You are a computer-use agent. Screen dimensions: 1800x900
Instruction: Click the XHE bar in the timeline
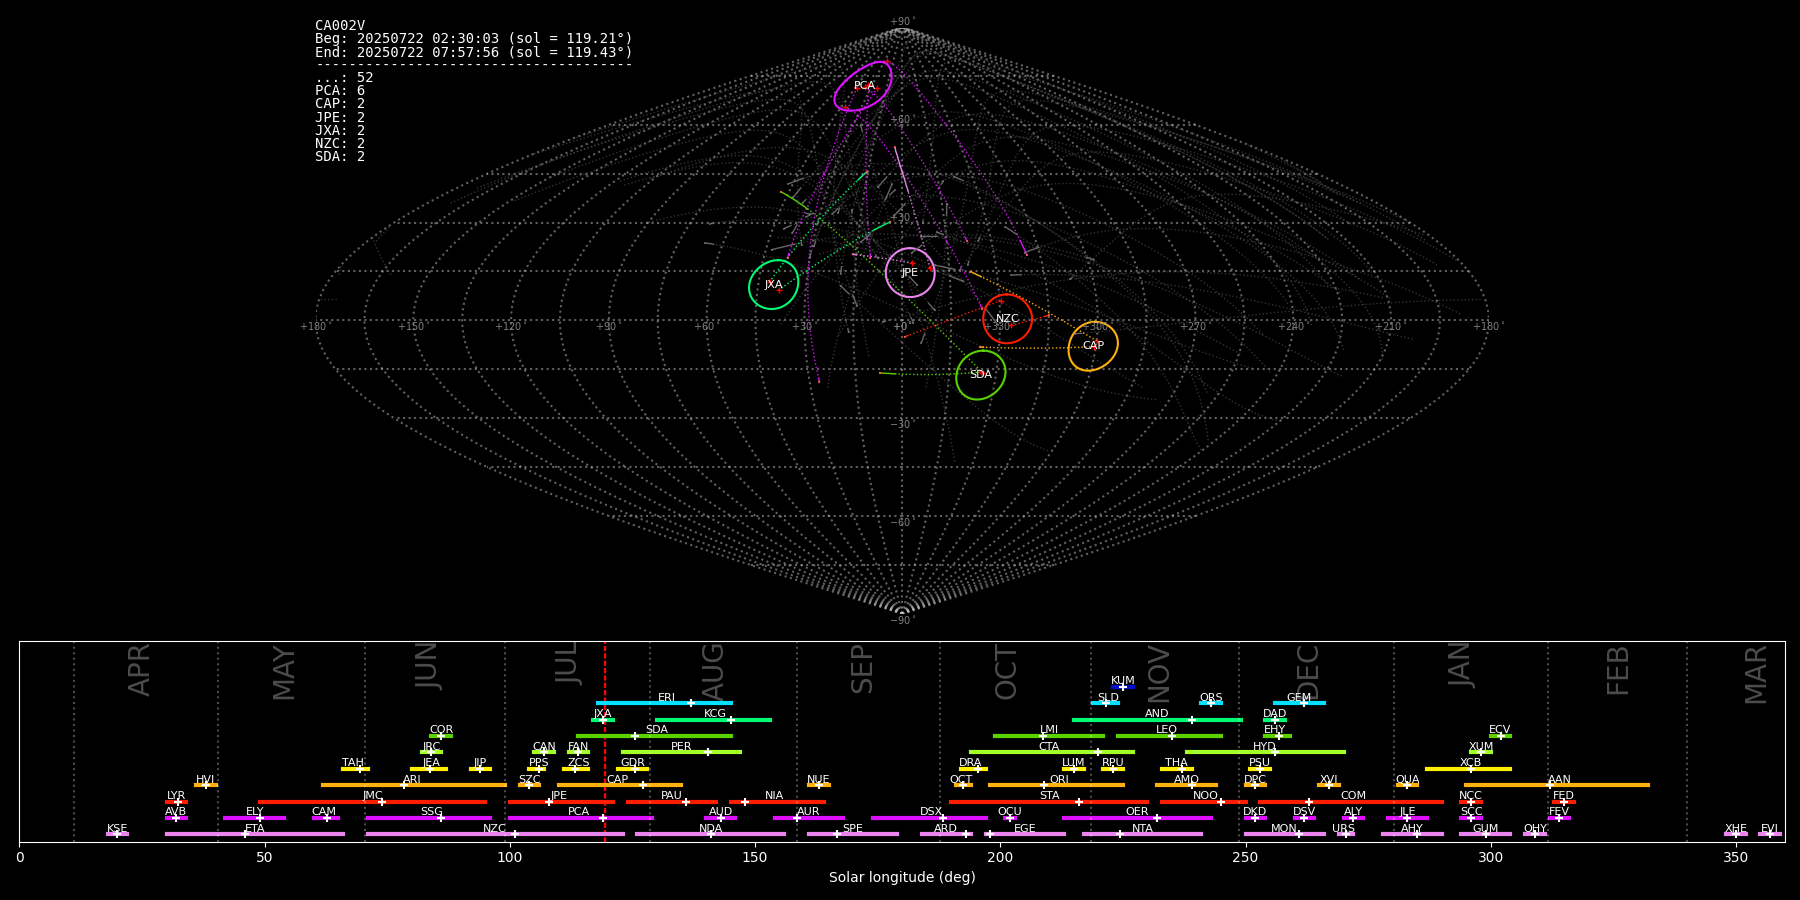pyautogui.click(x=1736, y=834)
